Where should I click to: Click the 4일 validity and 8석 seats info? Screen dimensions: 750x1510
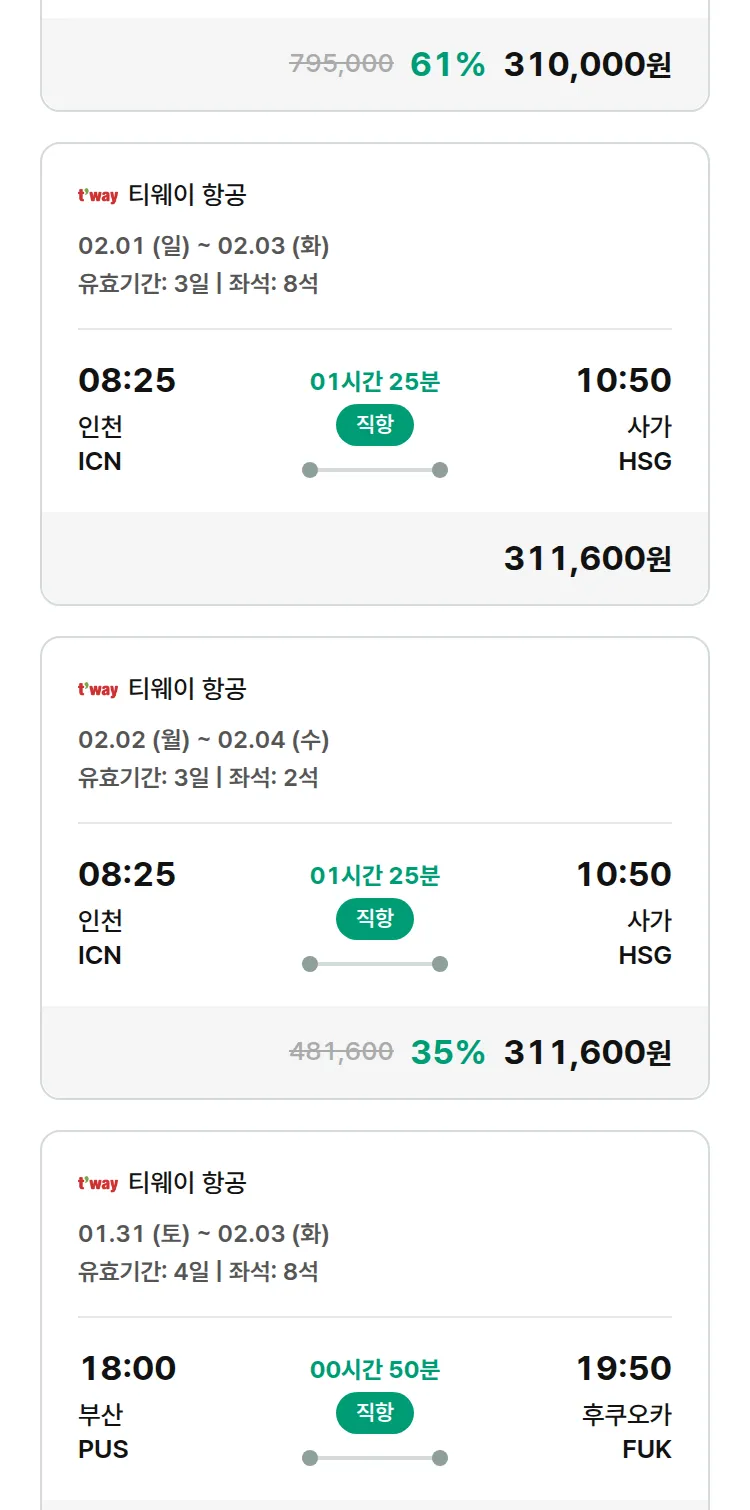(x=198, y=1272)
